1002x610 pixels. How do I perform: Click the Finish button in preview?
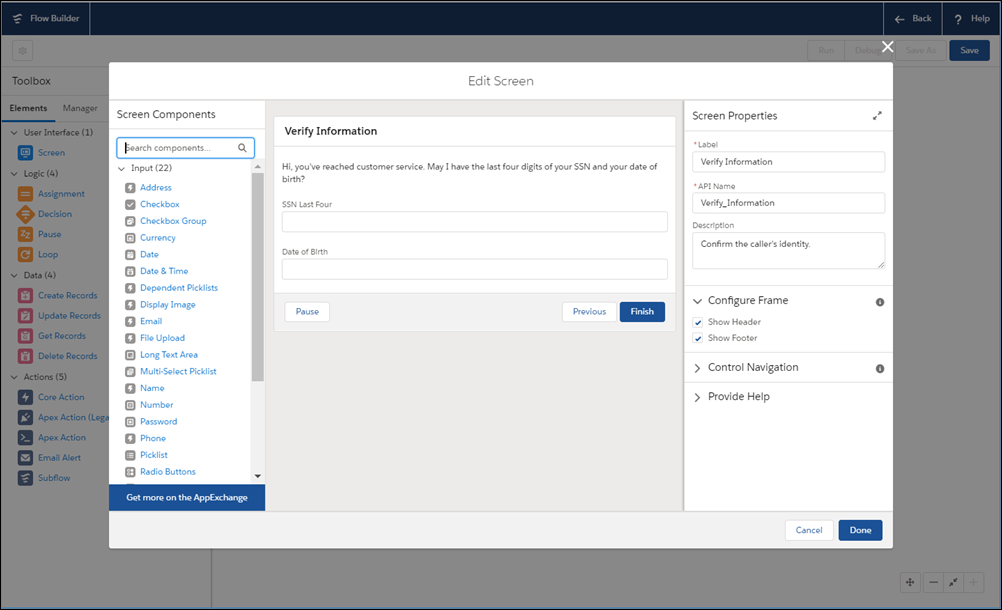click(x=642, y=312)
